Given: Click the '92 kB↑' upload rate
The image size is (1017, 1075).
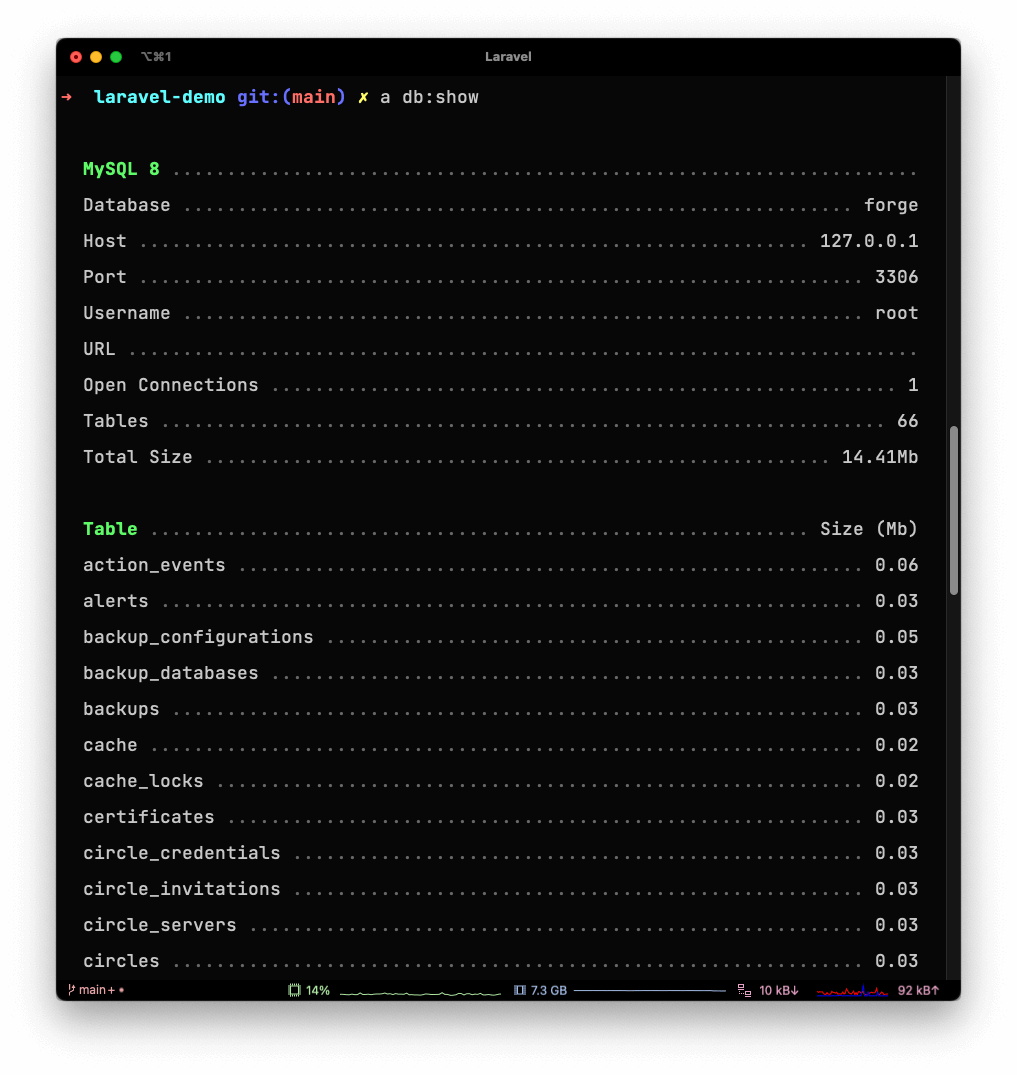Looking at the screenshot, I should (918, 990).
